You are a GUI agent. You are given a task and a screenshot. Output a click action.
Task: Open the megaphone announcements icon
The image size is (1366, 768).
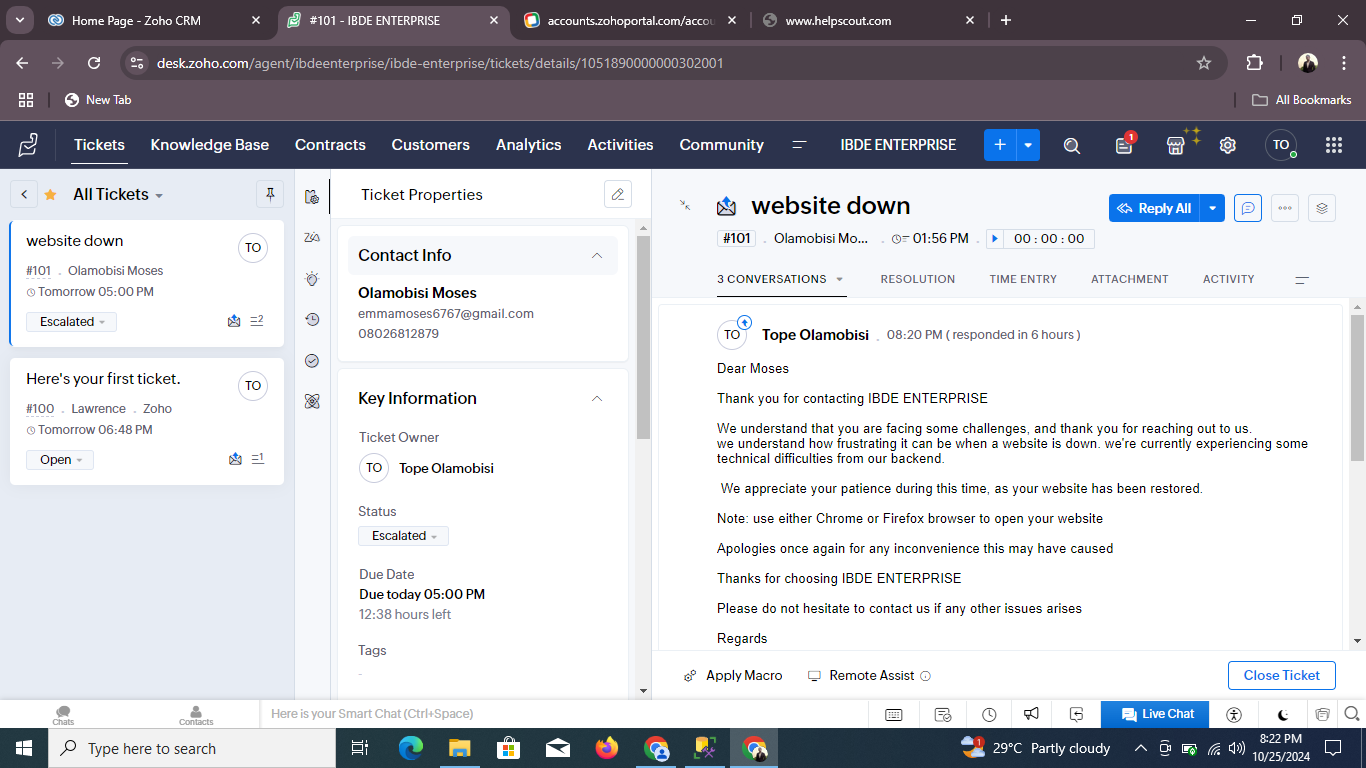point(1031,714)
